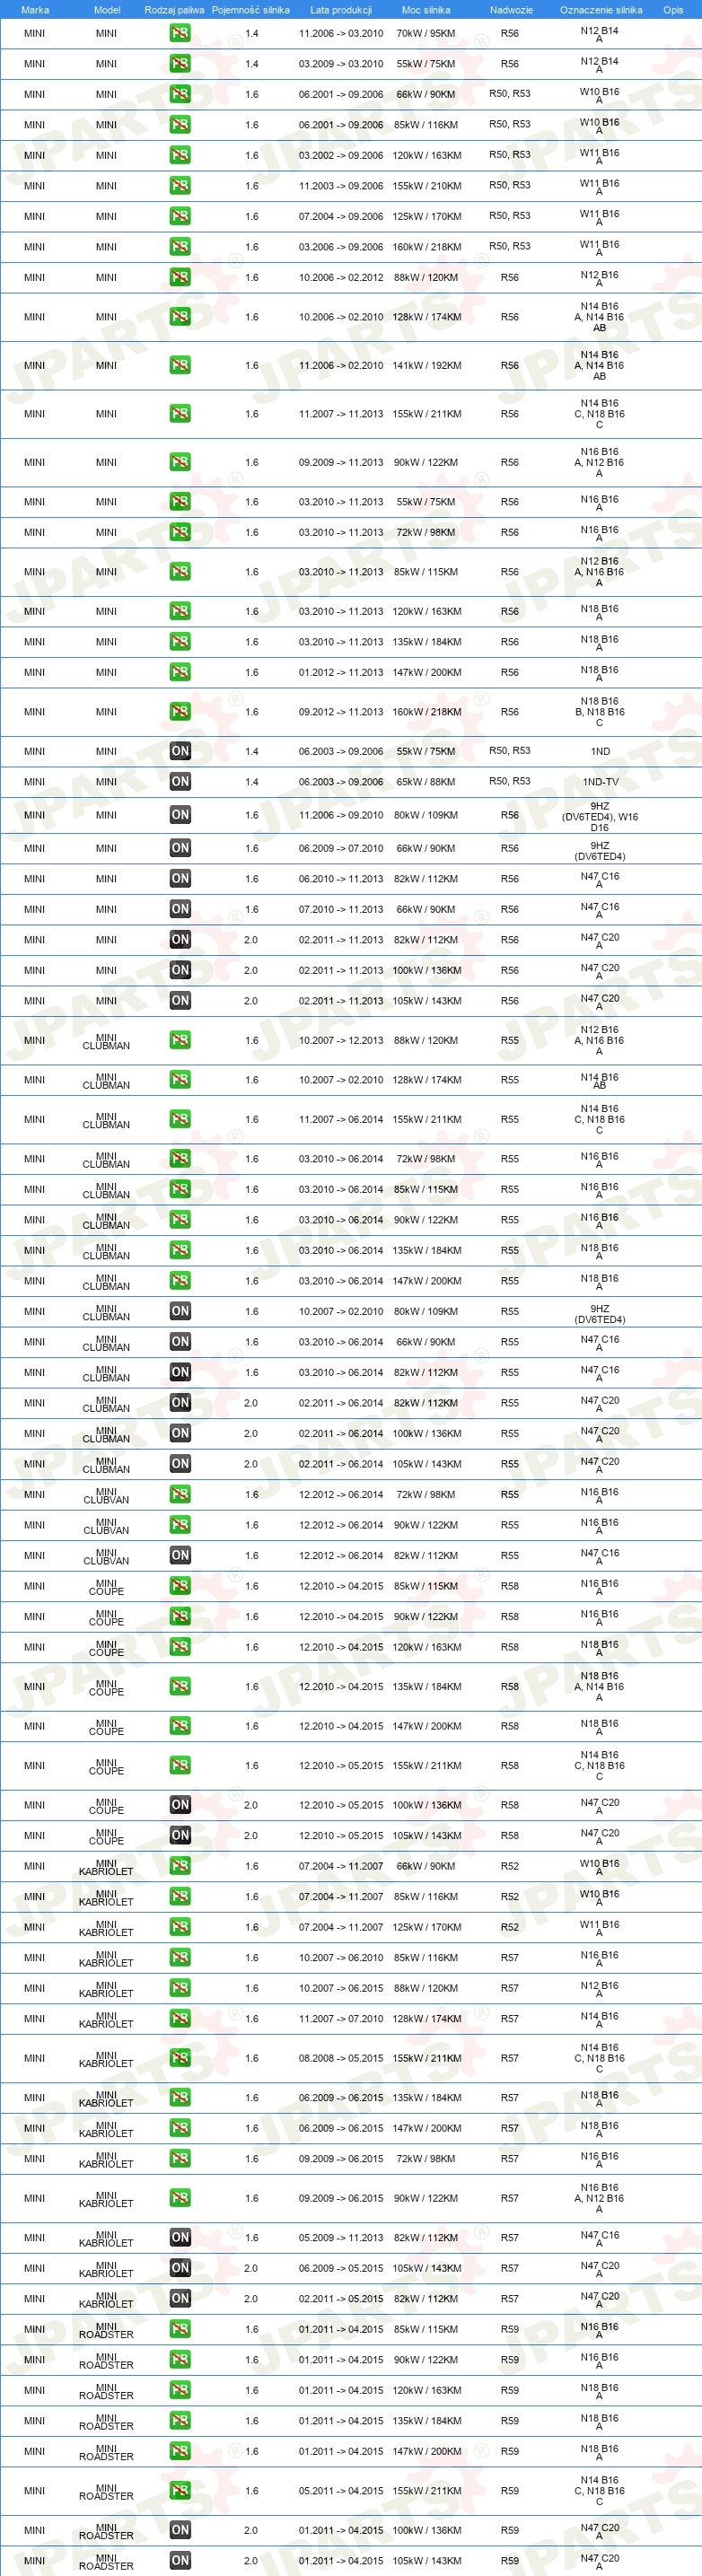Click 'MINI CLUBVAN' model cell in the 72kW / 98KM row

(106, 1495)
